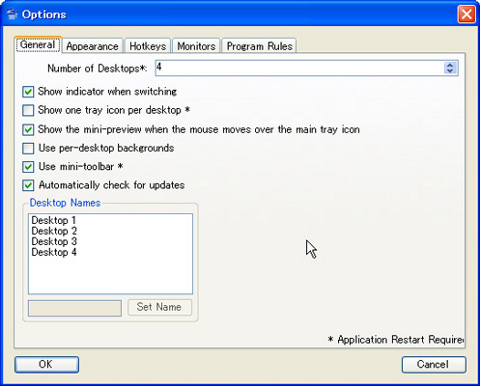
Task: Click the desktop name text field
Action: click(75, 308)
